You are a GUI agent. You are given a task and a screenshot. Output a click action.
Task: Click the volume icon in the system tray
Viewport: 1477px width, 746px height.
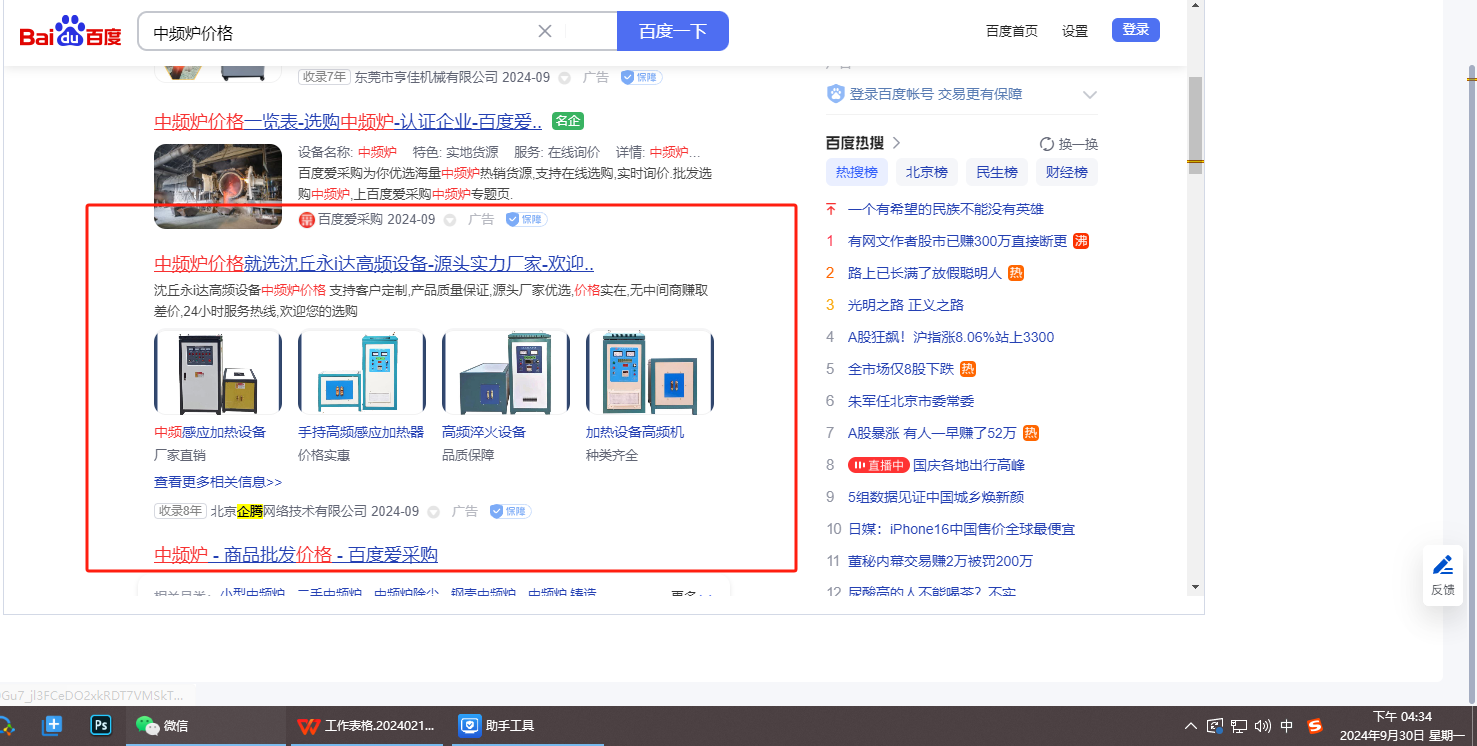[x=1263, y=726]
